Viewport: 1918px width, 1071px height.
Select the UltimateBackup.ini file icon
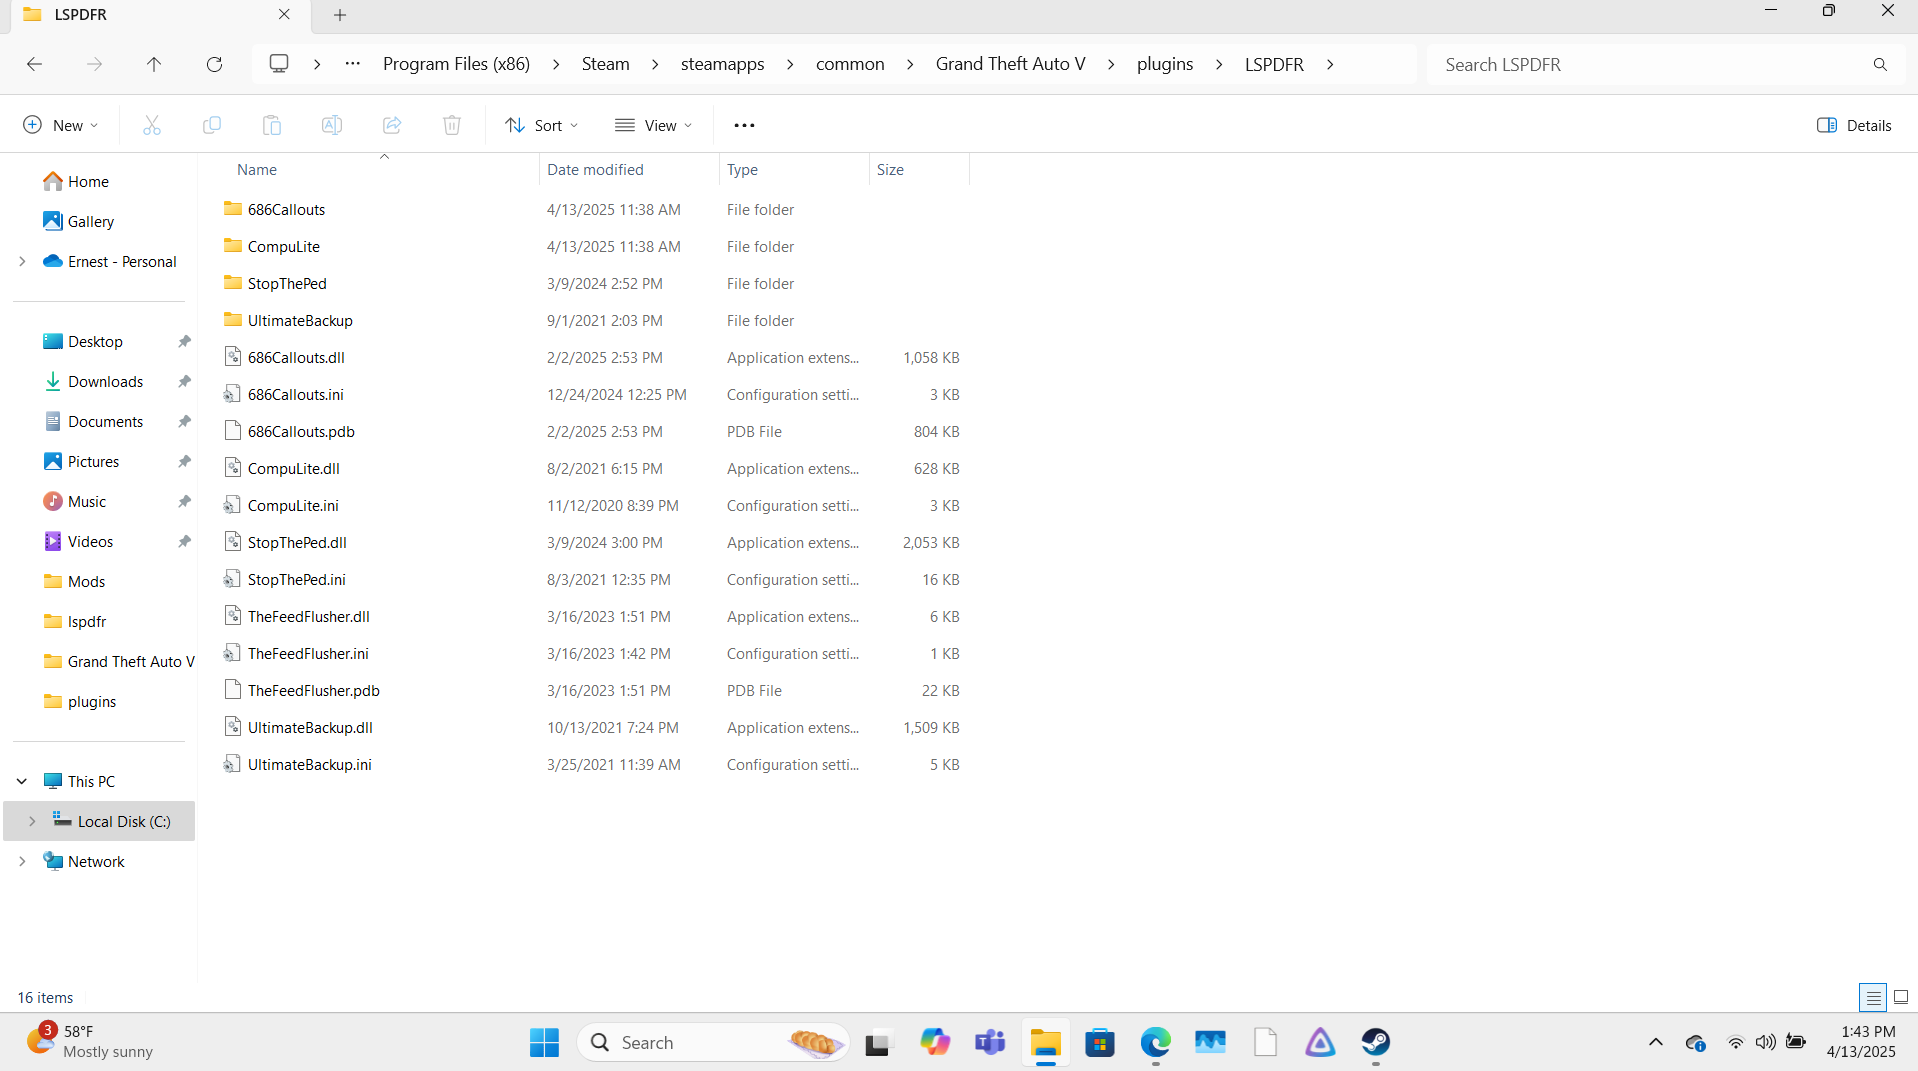pyautogui.click(x=233, y=764)
